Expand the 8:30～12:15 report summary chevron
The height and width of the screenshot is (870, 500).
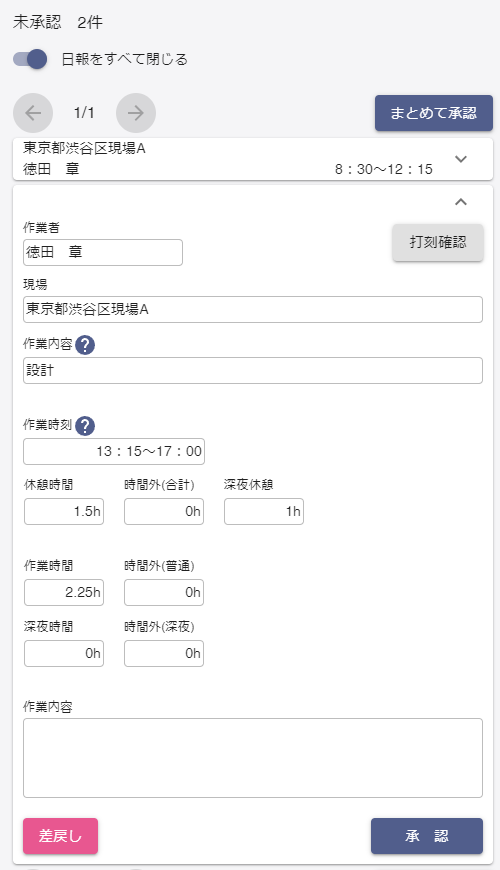point(461,159)
